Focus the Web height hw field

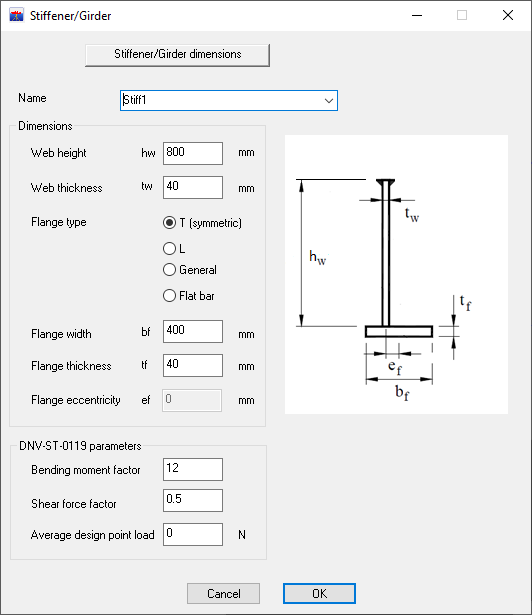193,153
